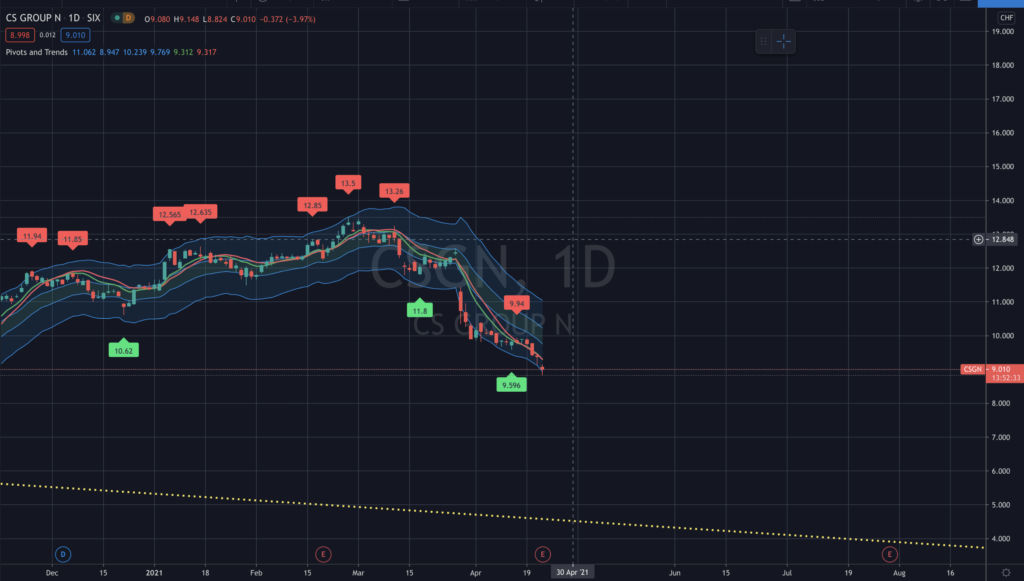
Task: Click the 8.998 sell price button
Action: (x=20, y=35)
